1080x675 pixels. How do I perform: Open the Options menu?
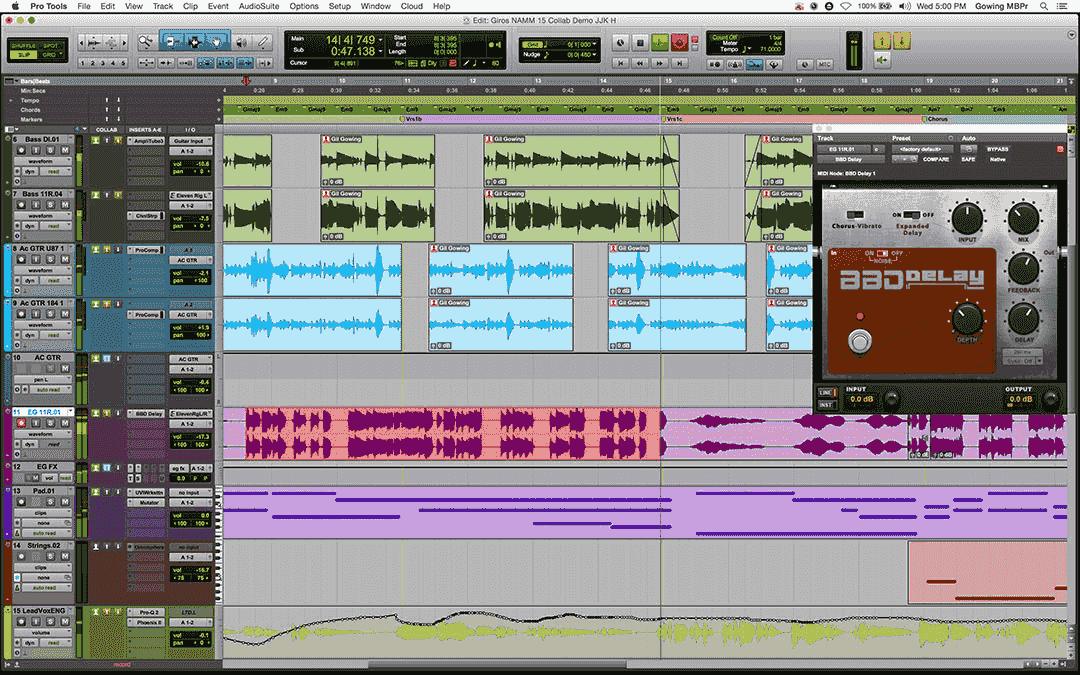click(x=303, y=6)
